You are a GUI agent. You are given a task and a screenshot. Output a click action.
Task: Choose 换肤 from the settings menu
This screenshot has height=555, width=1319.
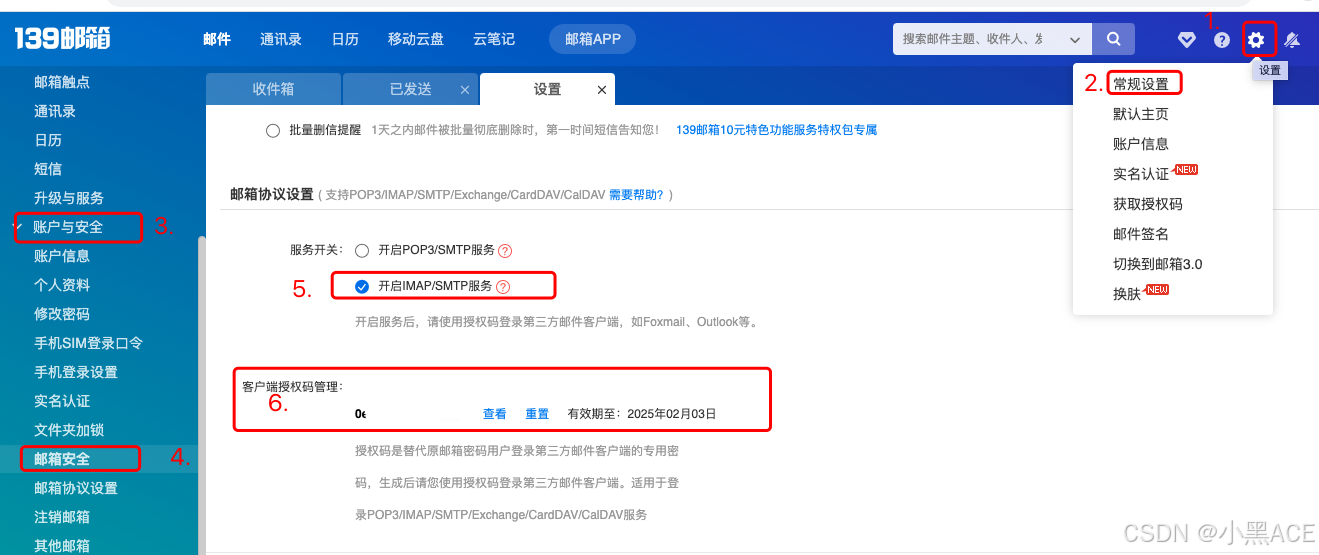(1127, 294)
